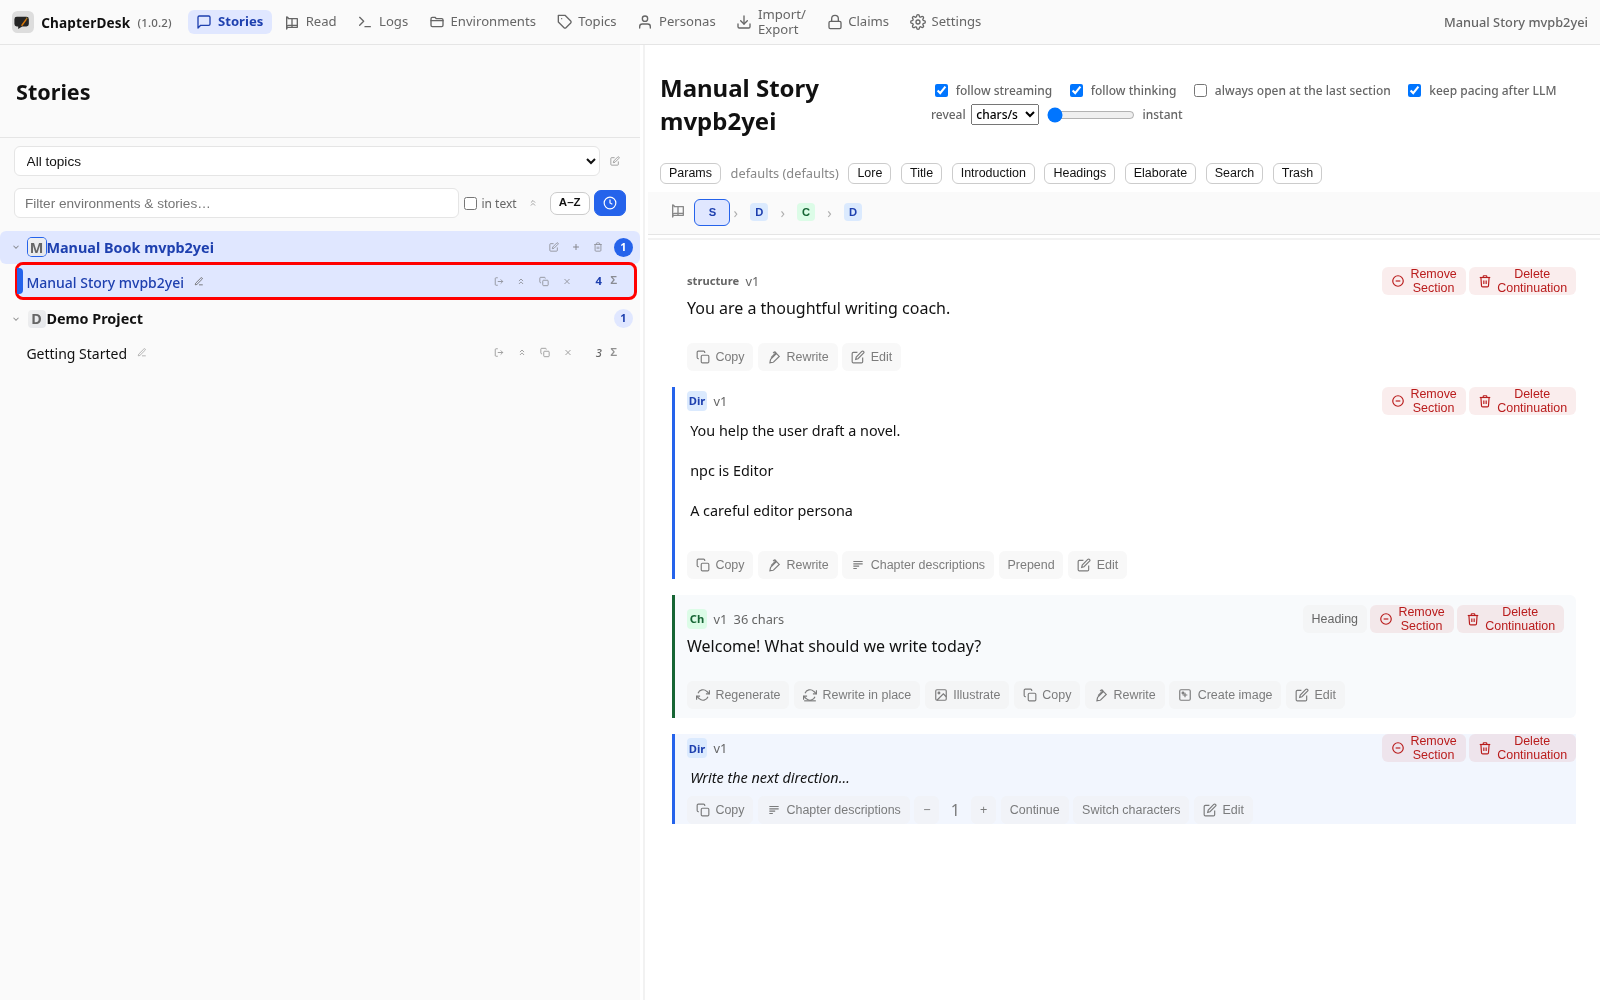
Task: Click the trash icon on Manual Book mvpb2yei
Action: click(598, 247)
